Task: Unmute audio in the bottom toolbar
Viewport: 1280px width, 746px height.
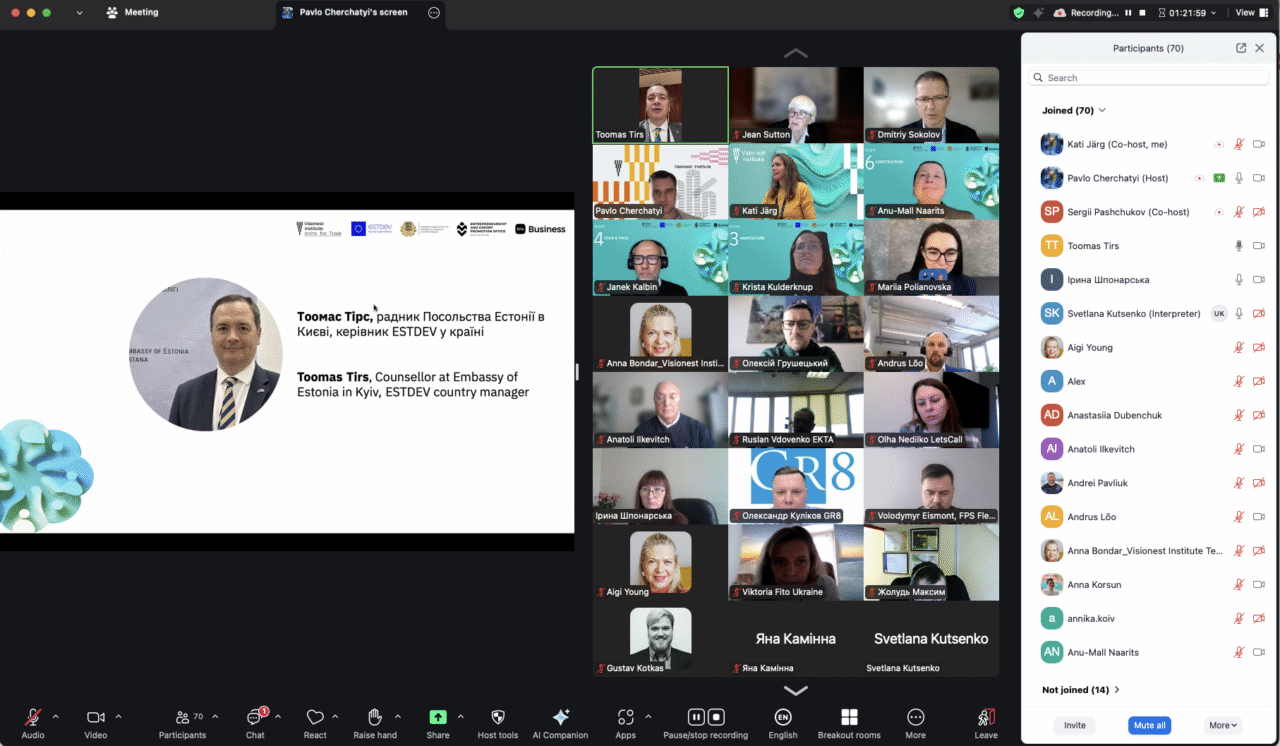Action: coord(33,718)
